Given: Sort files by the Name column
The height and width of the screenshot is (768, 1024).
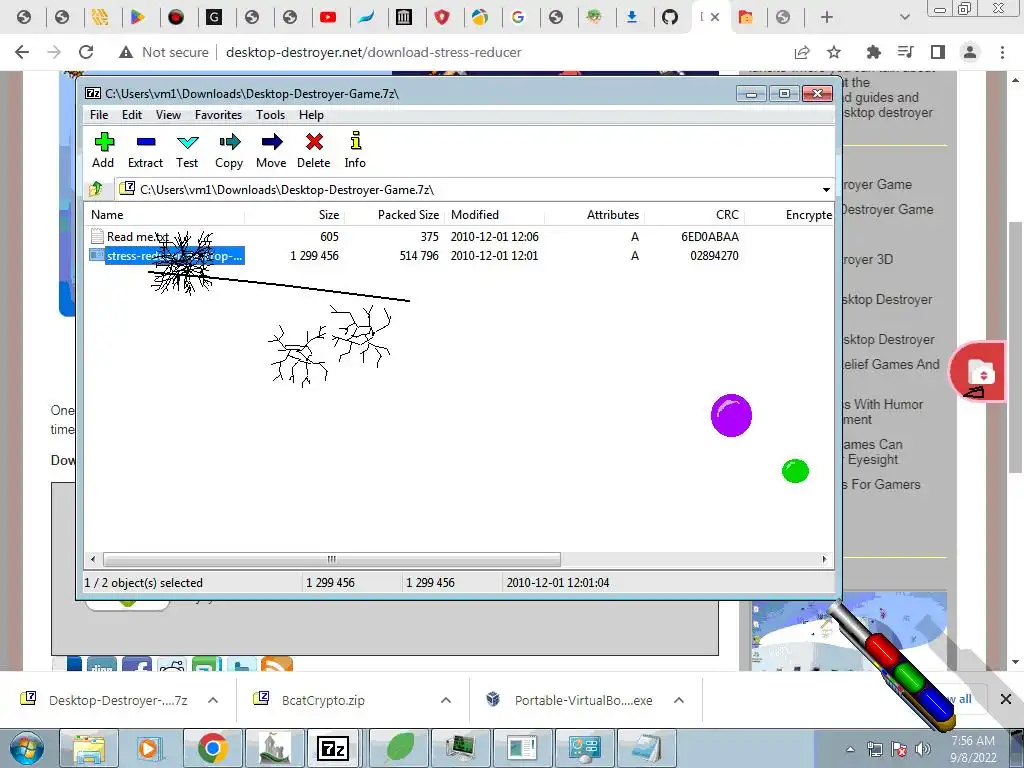Looking at the screenshot, I should pos(165,215).
